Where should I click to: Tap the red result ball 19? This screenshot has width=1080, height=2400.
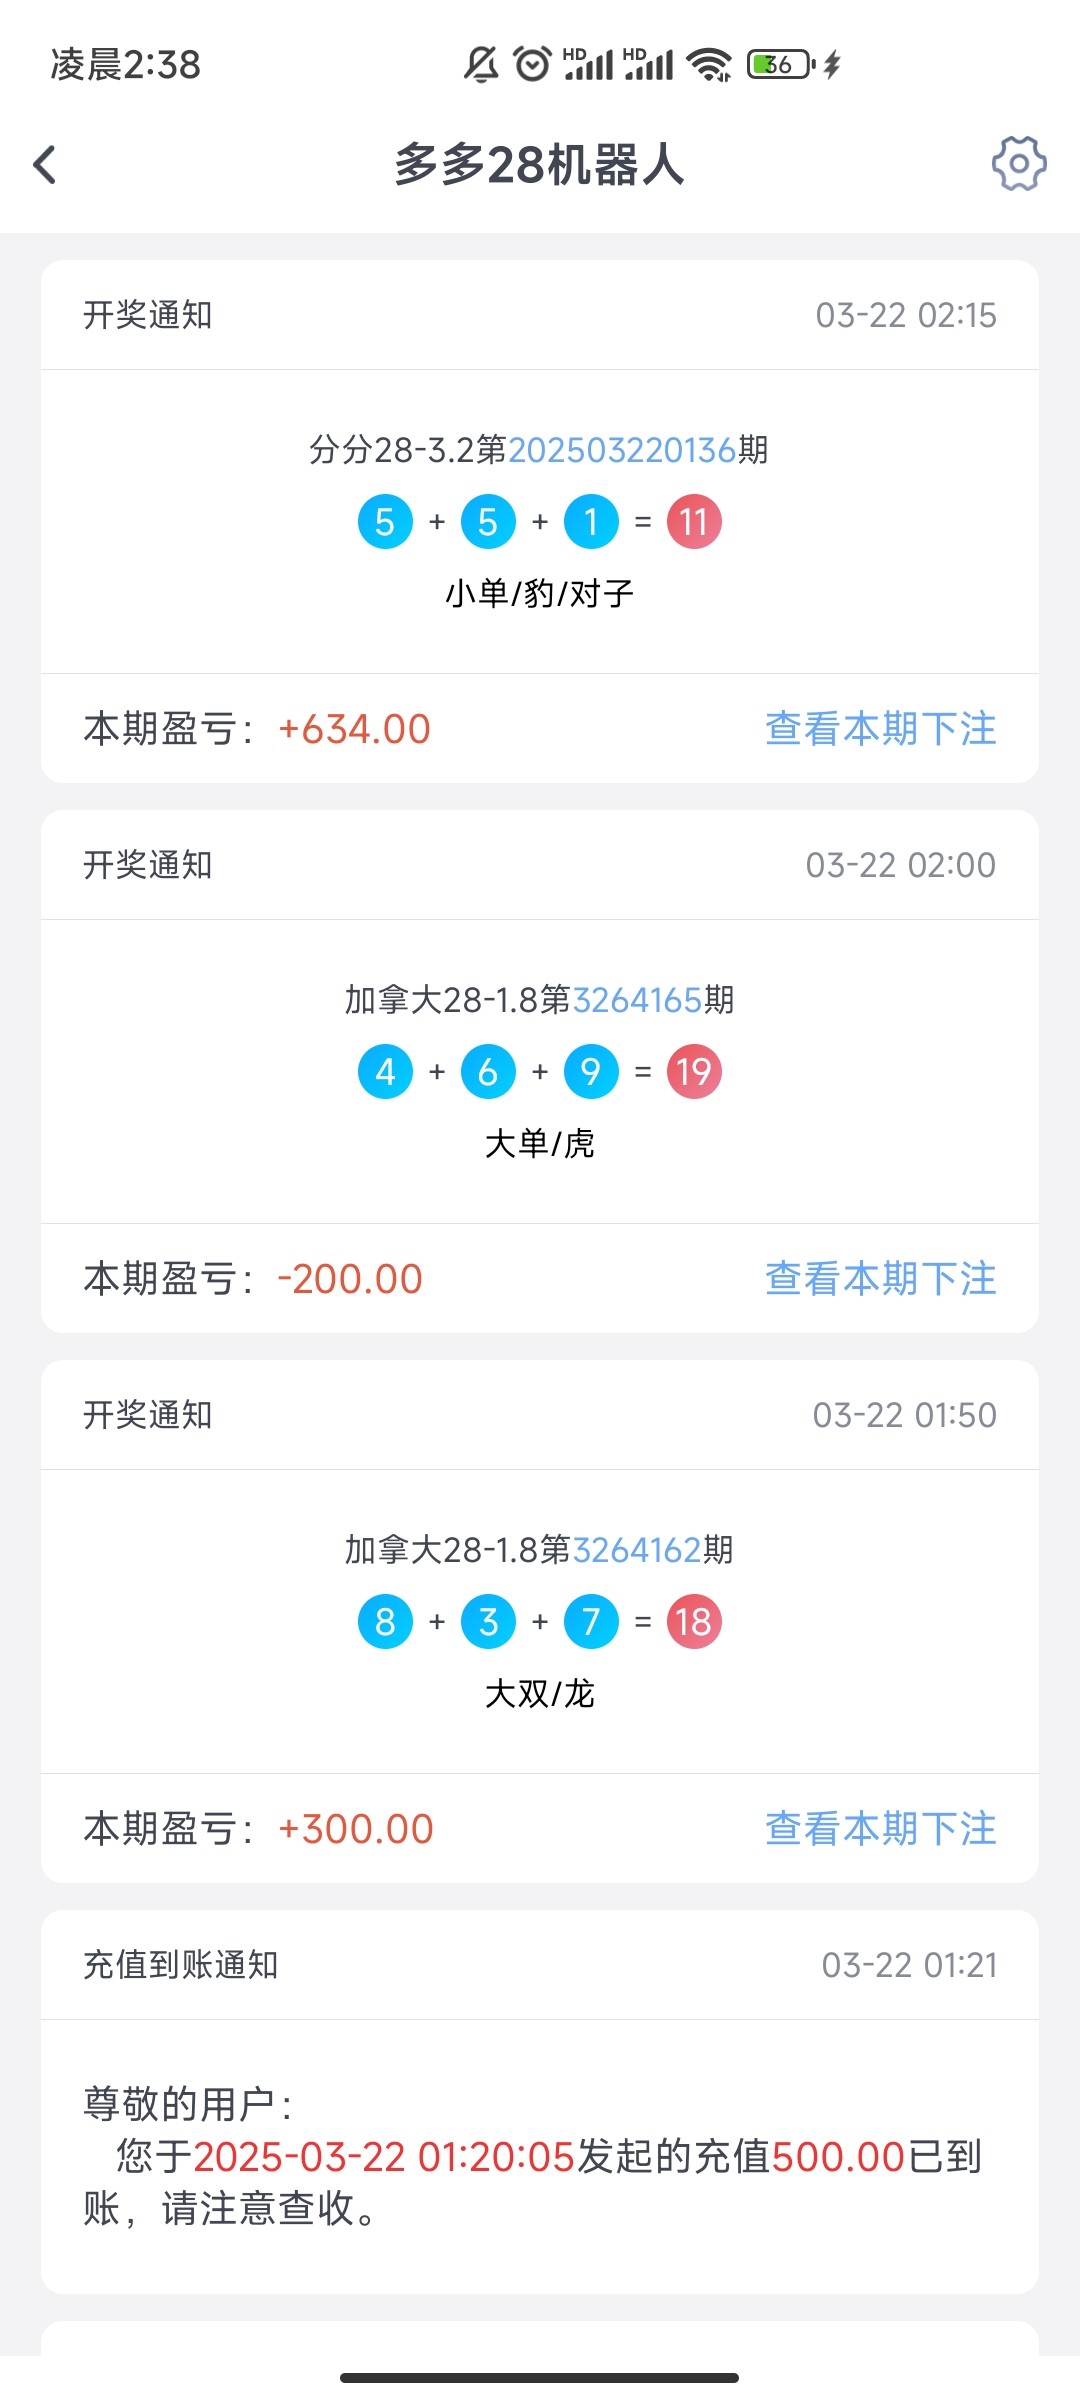click(x=694, y=1072)
